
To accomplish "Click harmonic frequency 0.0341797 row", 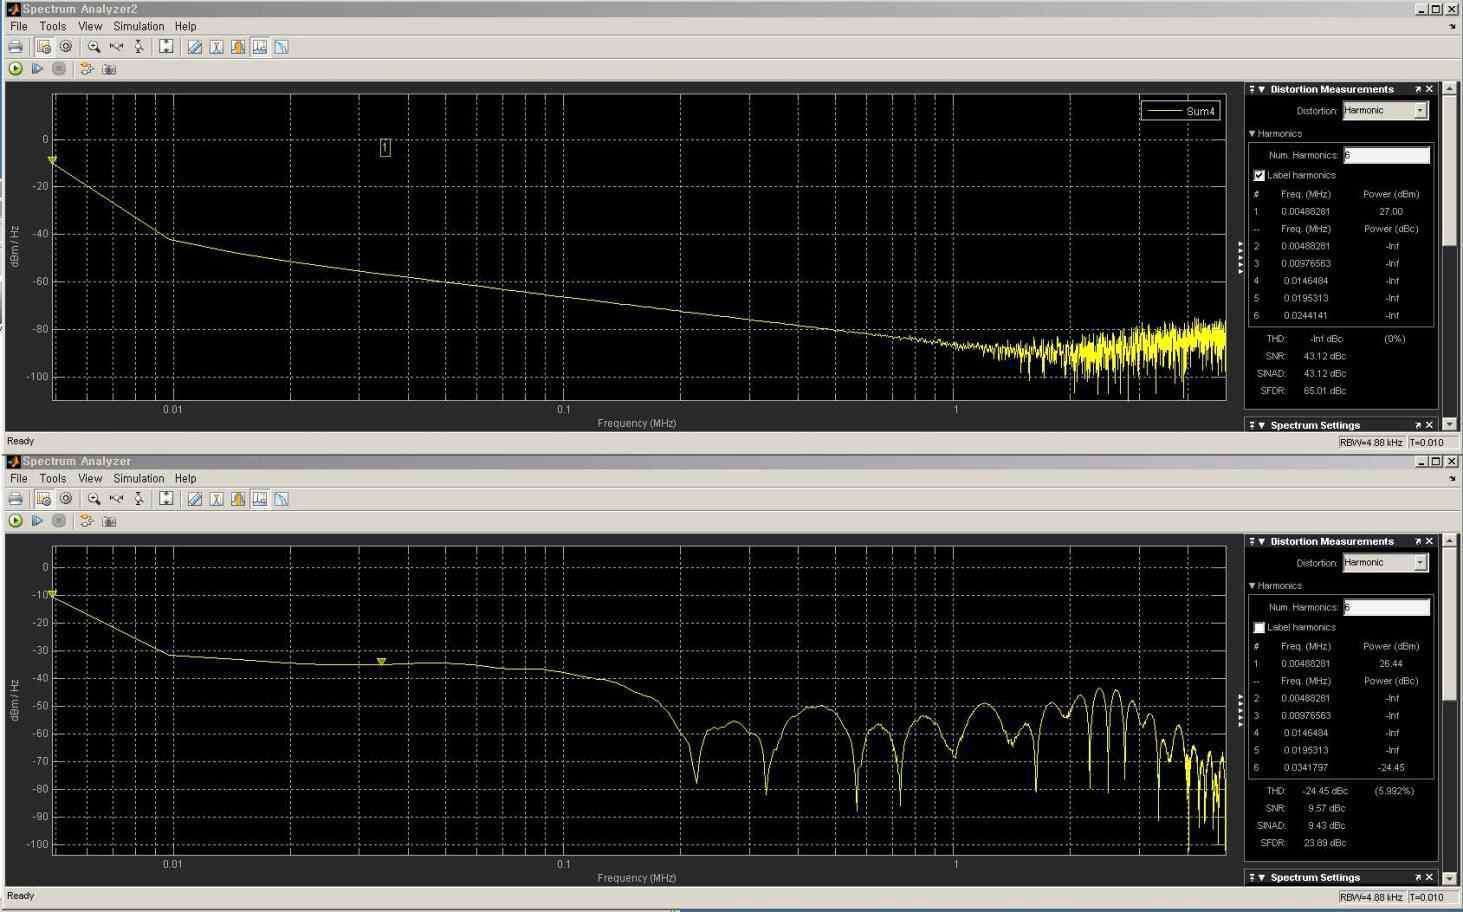I will click(x=1342, y=768).
